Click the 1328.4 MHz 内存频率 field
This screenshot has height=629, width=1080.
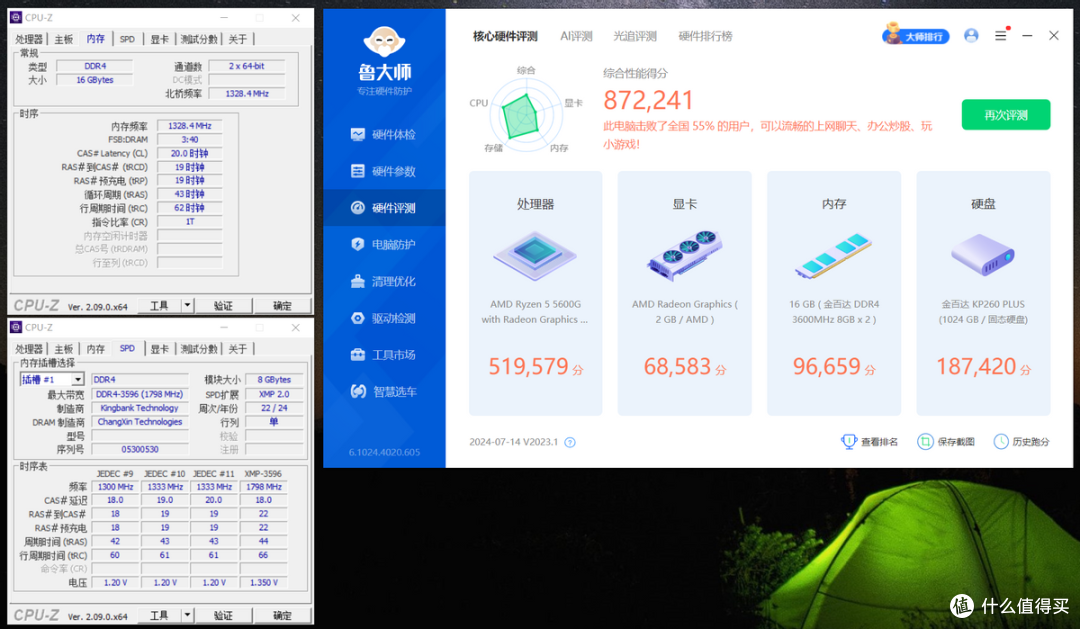(189, 126)
